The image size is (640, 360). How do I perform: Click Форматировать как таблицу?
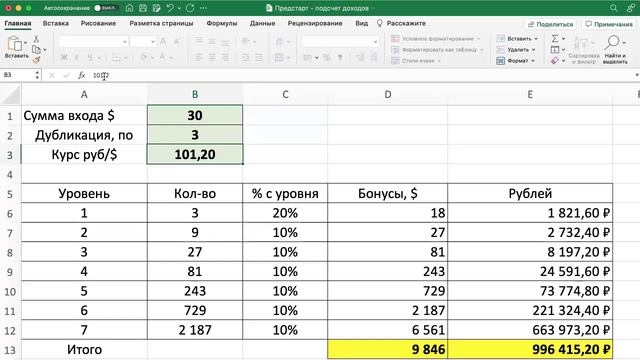tap(437, 50)
